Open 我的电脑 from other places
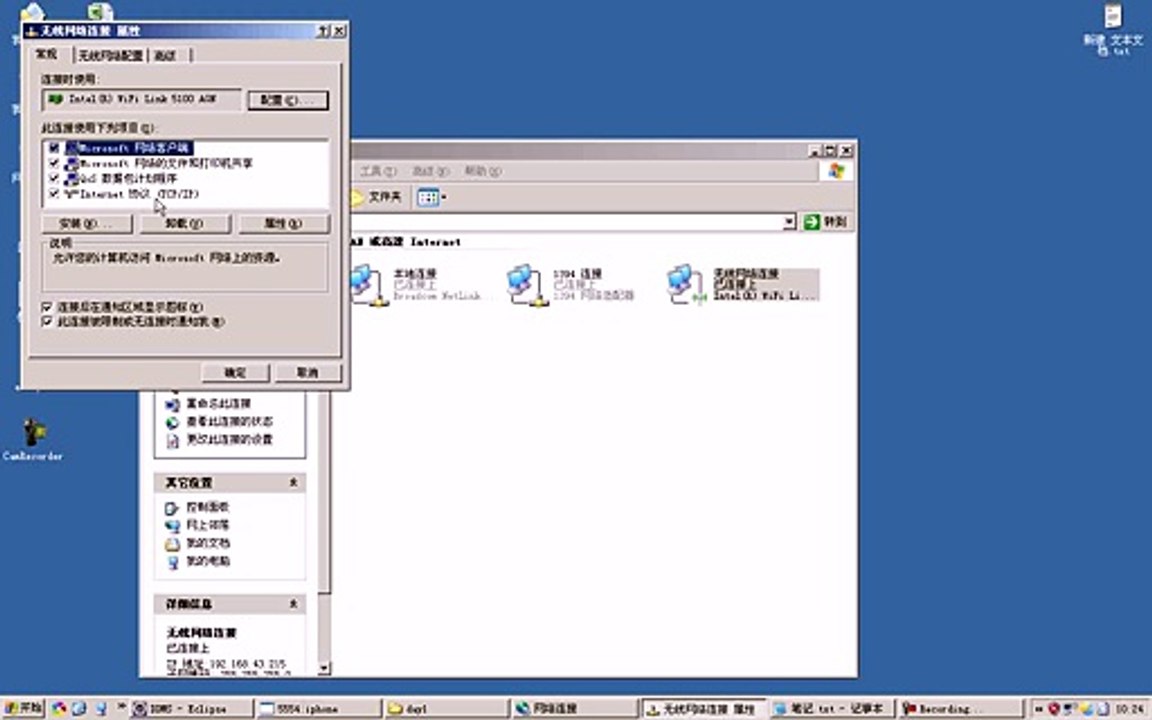The width and height of the screenshot is (1152, 720). [x=207, y=561]
